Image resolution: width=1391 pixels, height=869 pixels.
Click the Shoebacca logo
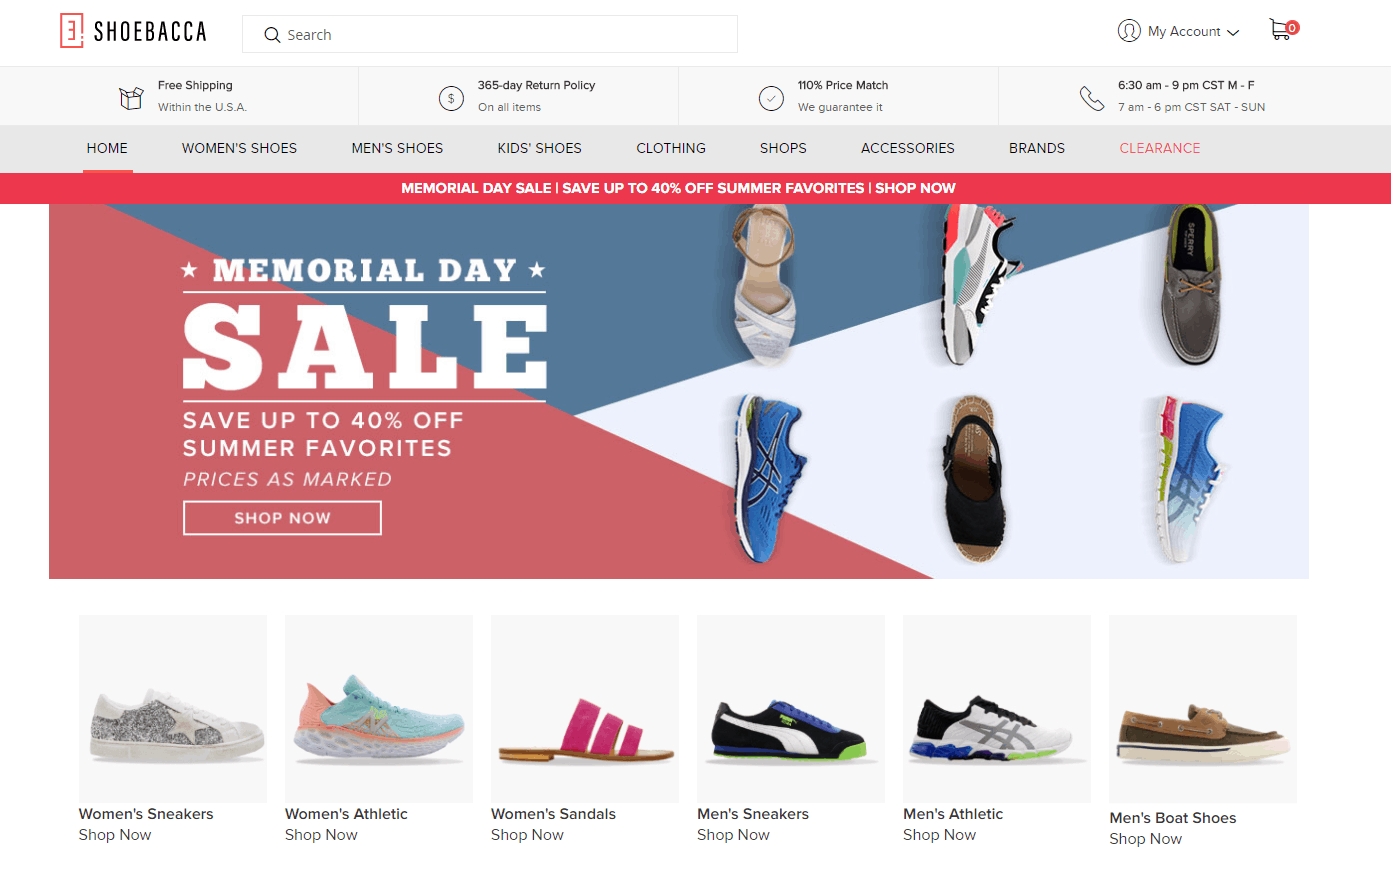133,31
